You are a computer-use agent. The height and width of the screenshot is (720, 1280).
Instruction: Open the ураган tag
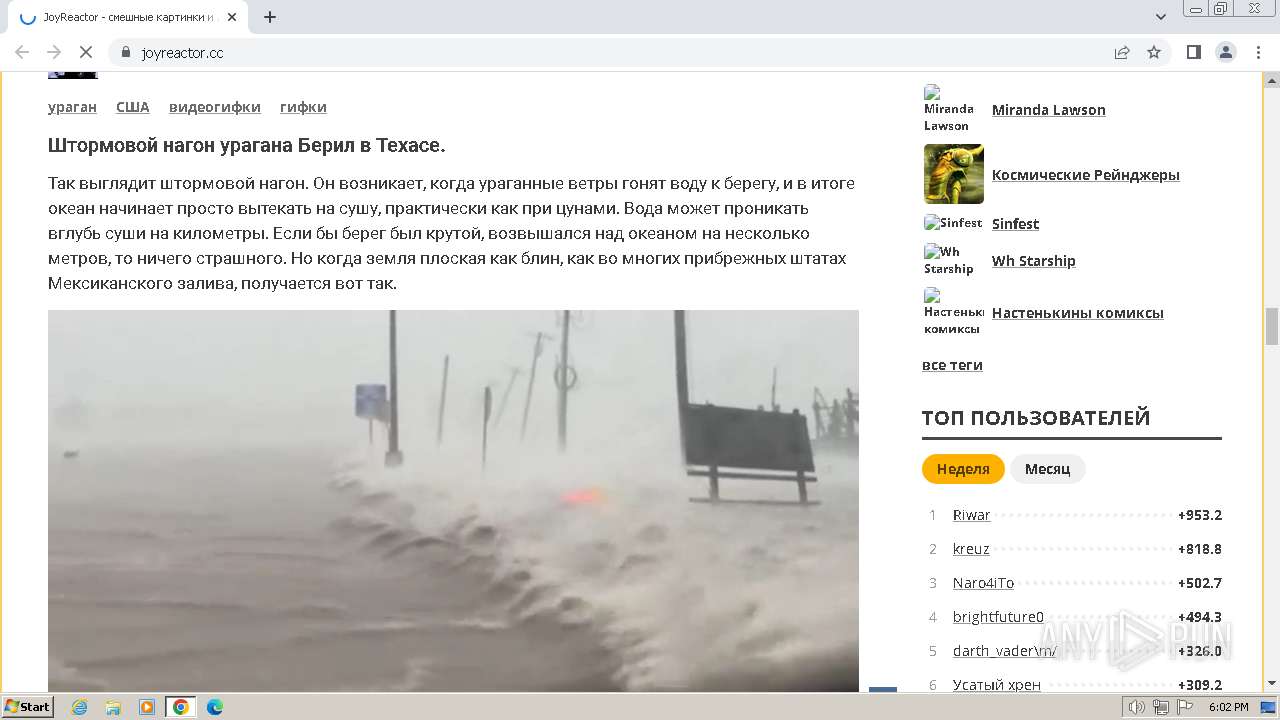72,107
